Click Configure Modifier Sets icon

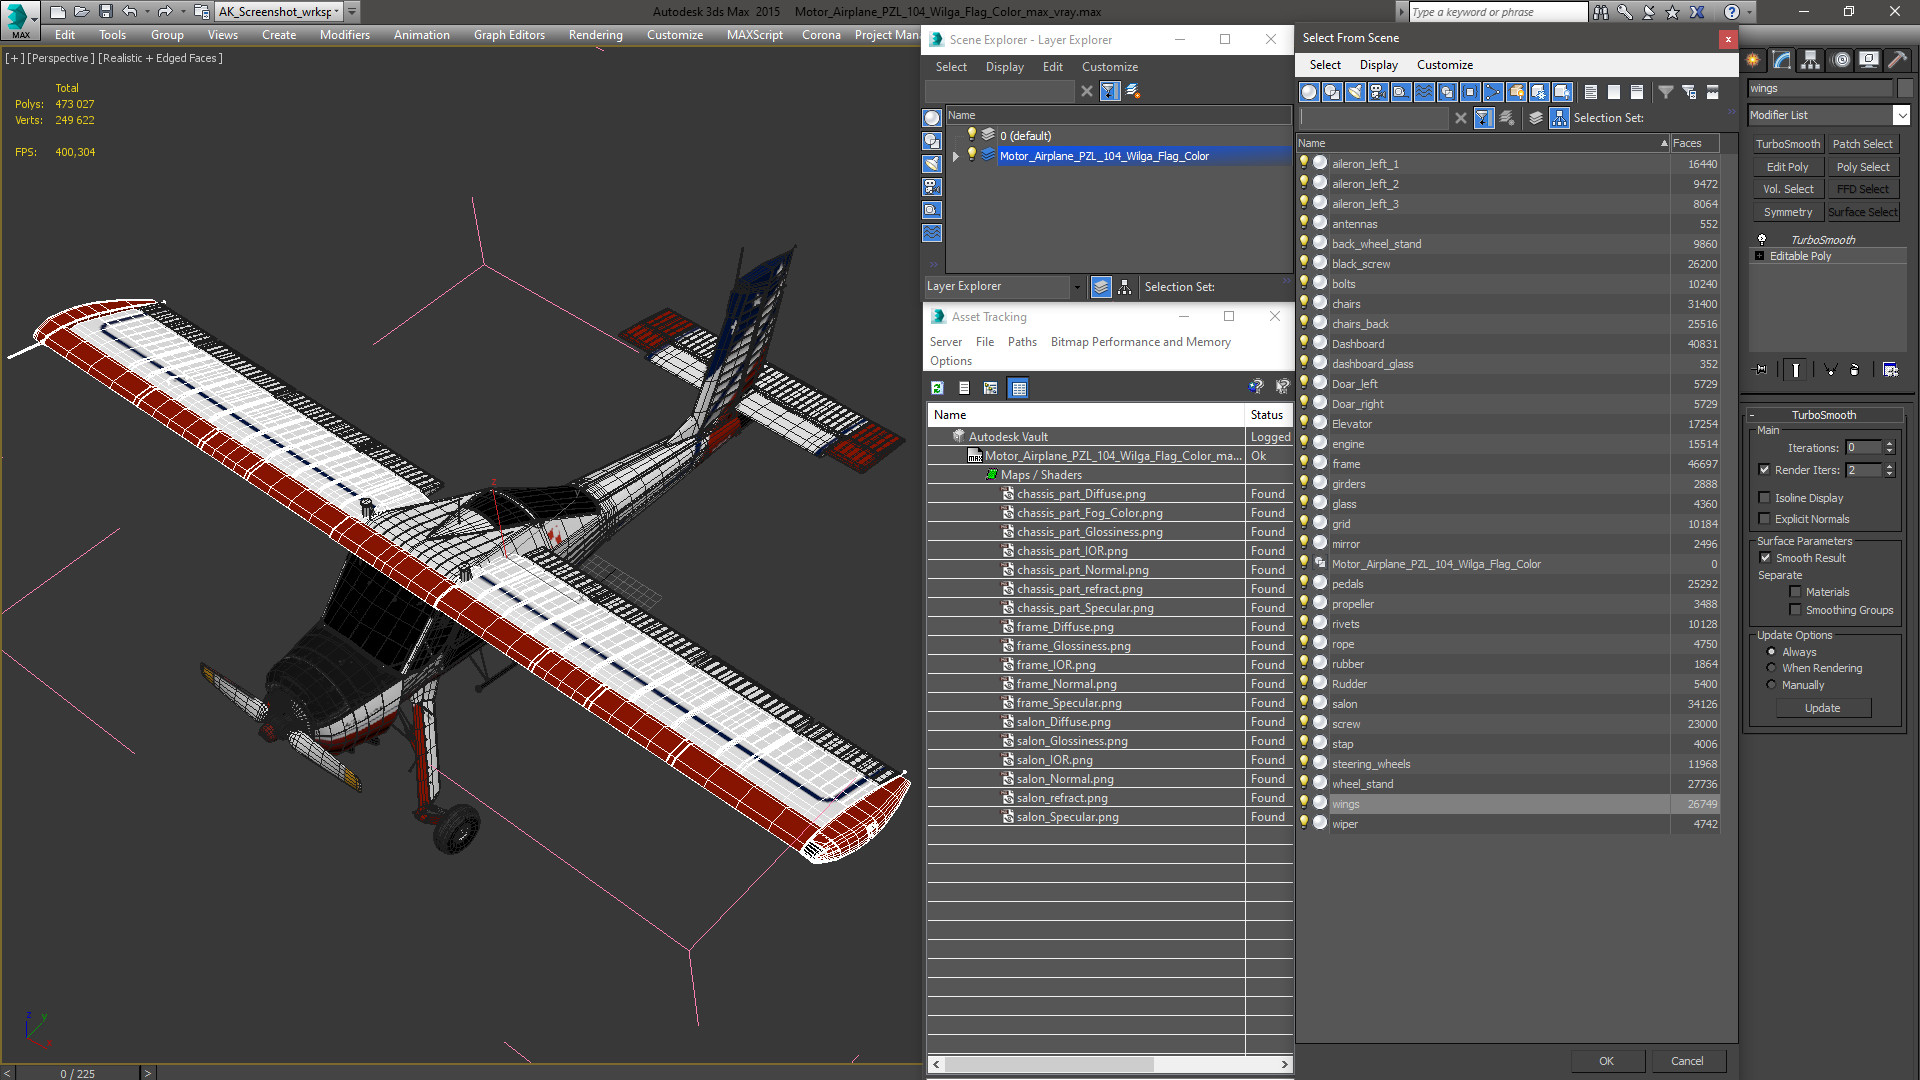(x=1890, y=370)
